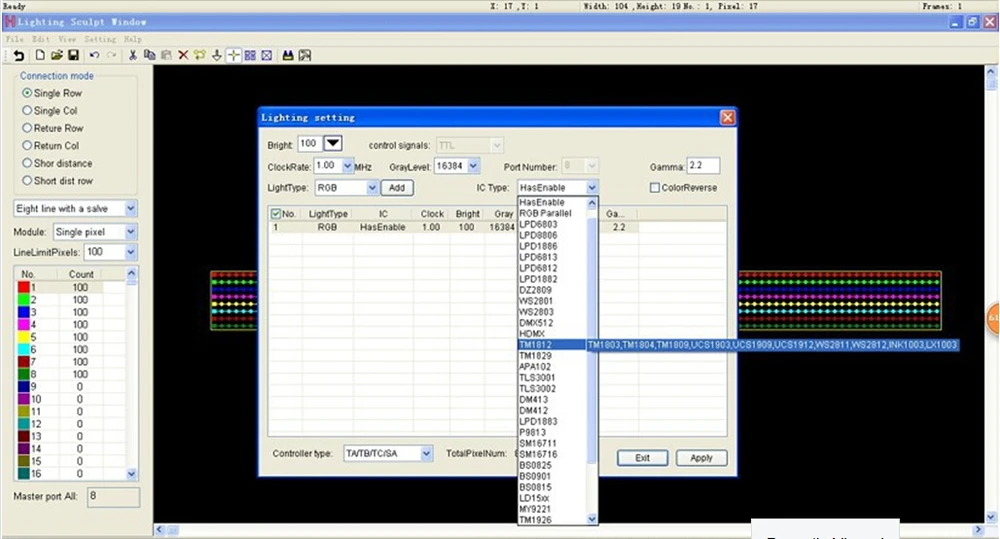
Task: Click the Apply button
Action: [x=701, y=458]
